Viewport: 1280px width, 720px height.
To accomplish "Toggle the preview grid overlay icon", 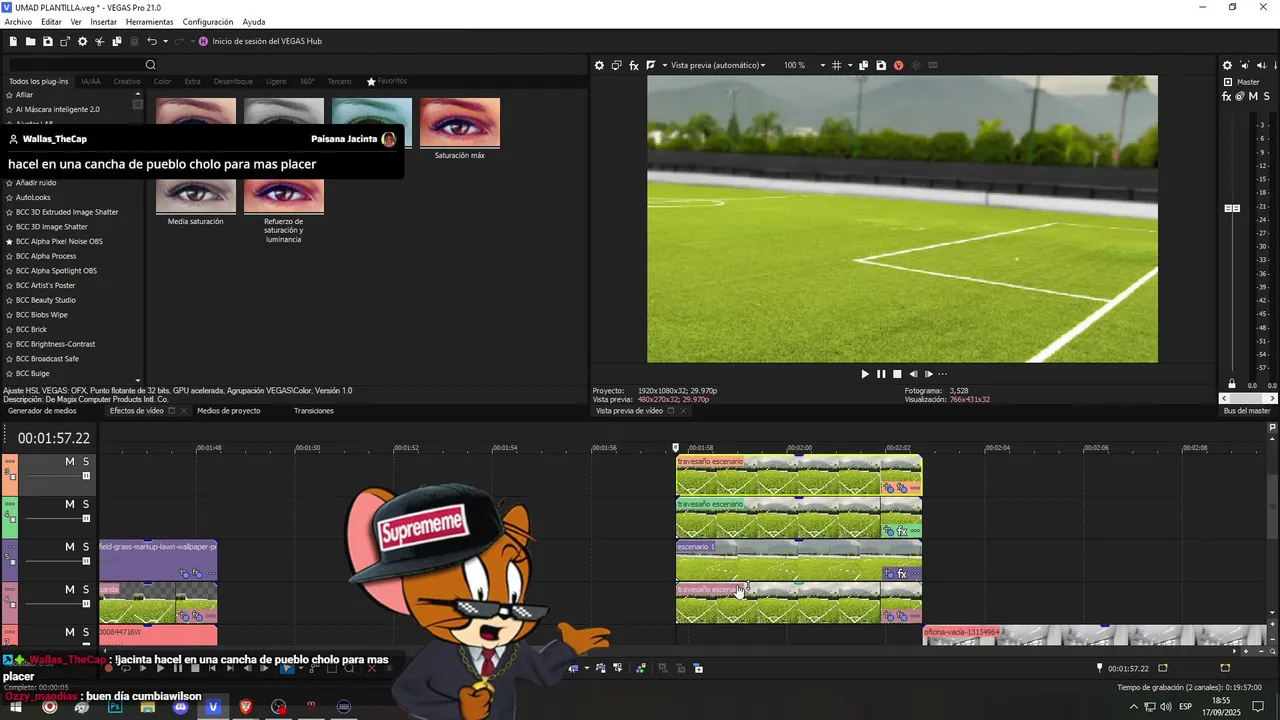I will point(837,65).
